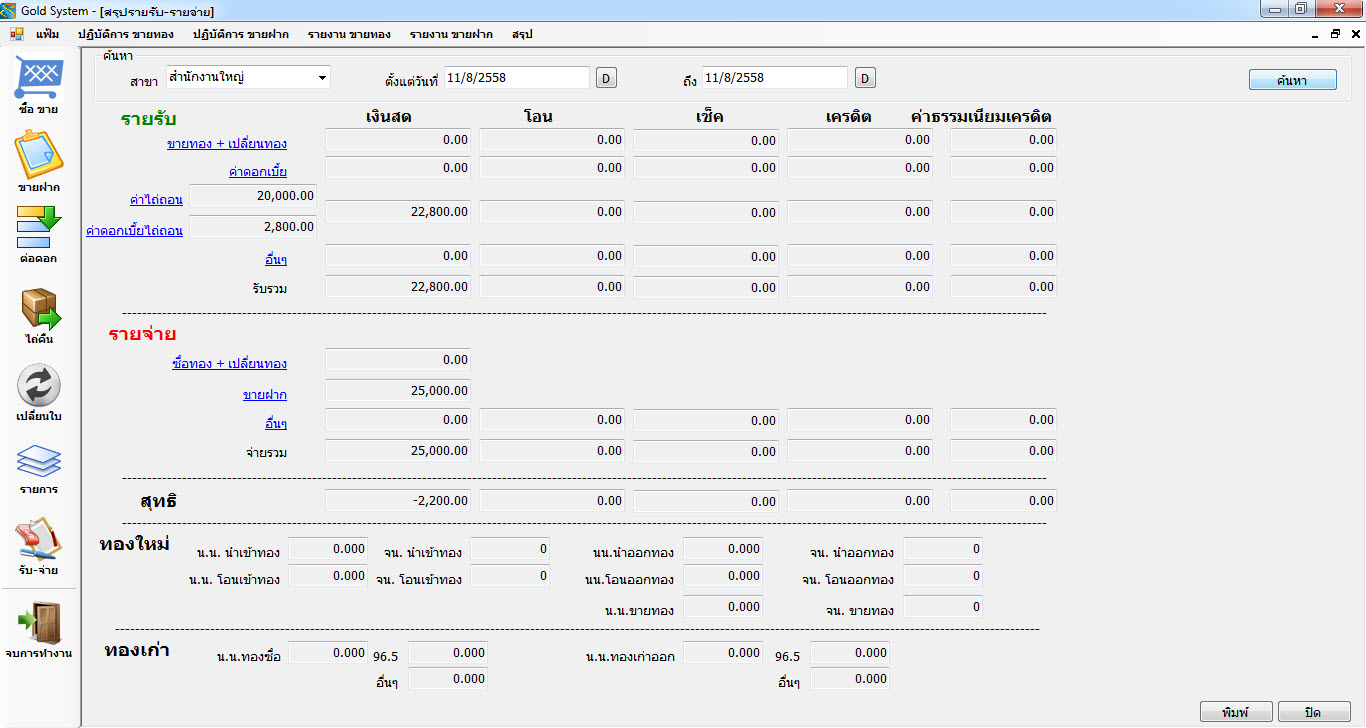The width and height of the screenshot is (1366, 728).
Task: Click the ค่าดอกเบี้ยไถ่ถอน link
Action: point(134,231)
